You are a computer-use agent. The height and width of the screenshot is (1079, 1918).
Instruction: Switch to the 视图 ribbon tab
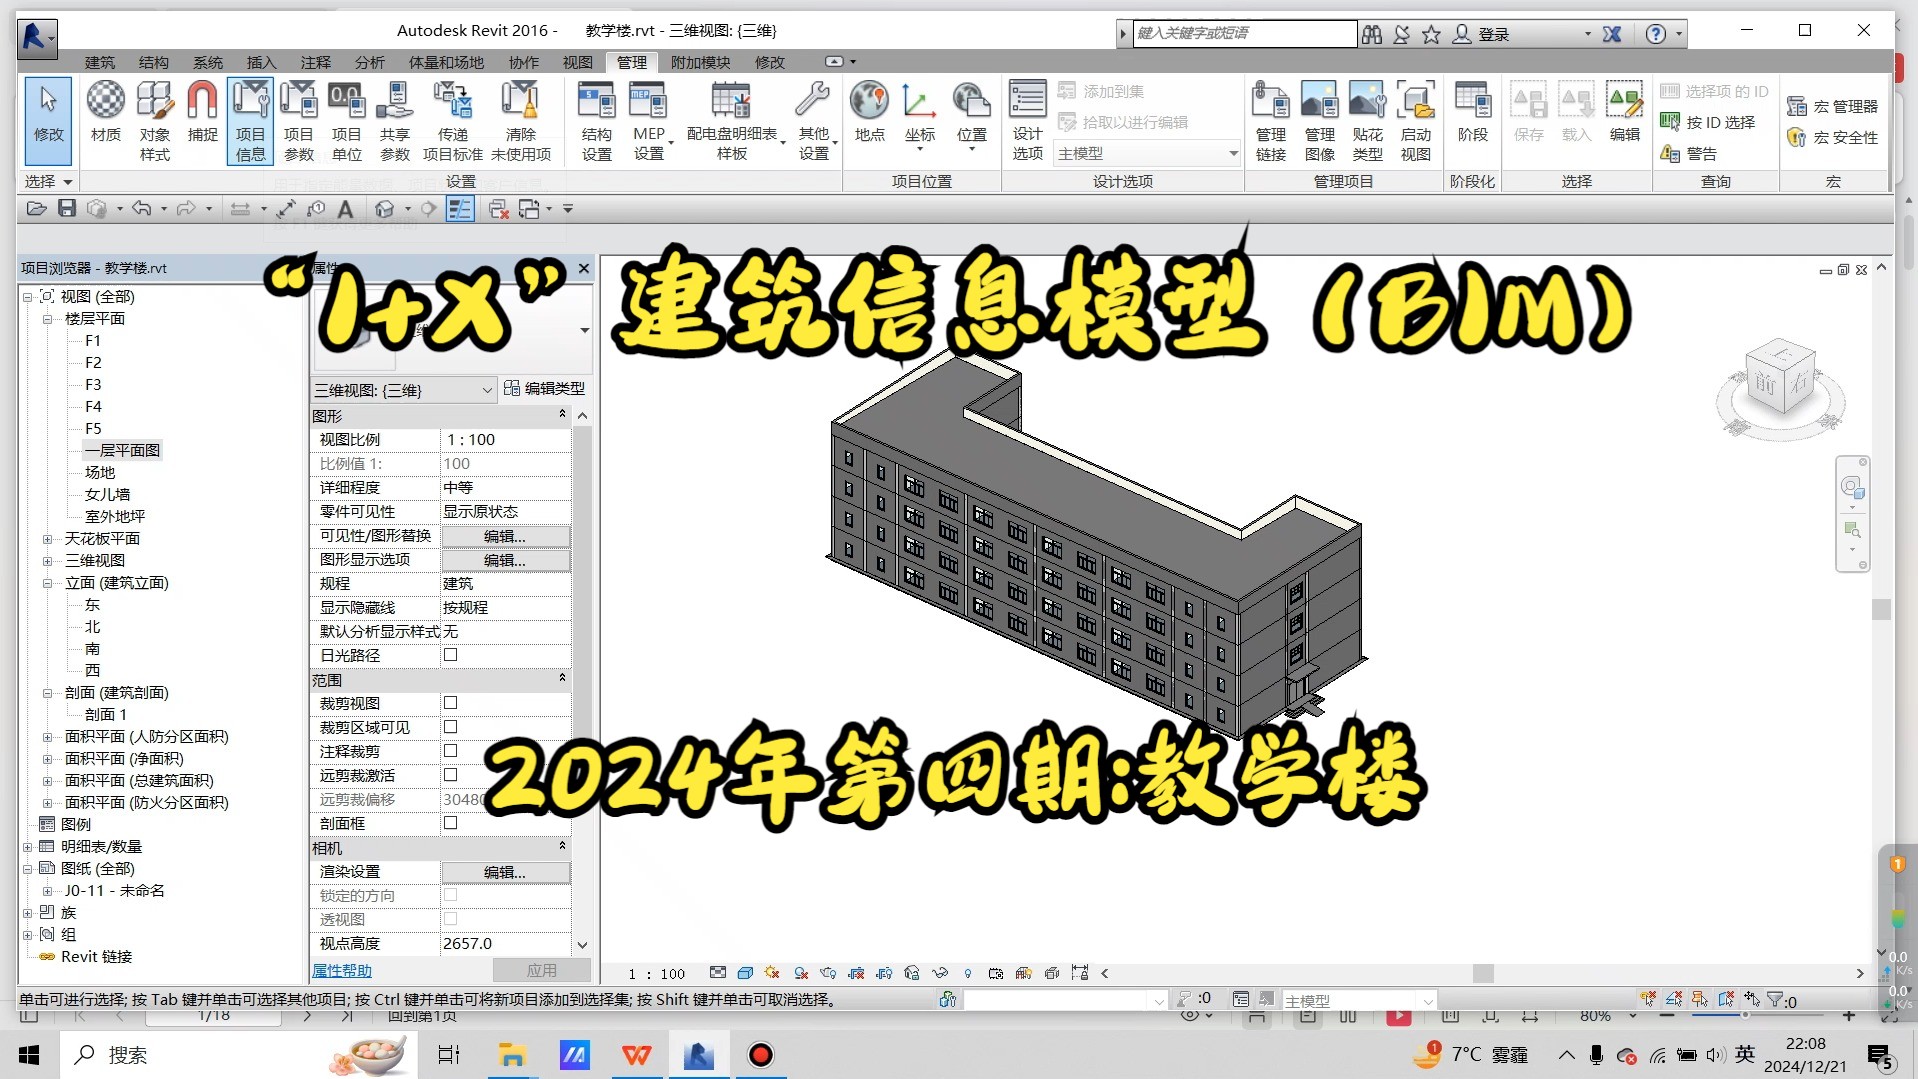[x=577, y=62]
